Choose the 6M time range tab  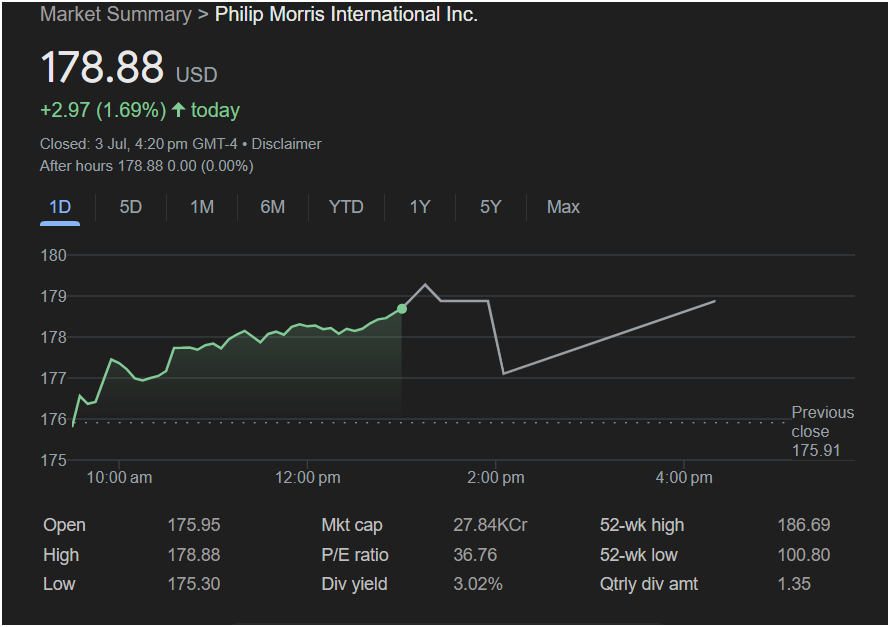pos(272,207)
